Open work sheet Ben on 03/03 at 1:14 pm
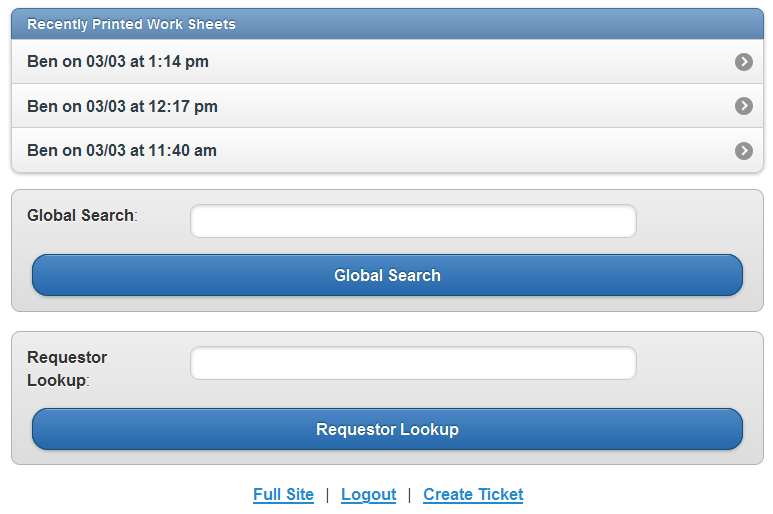This screenshot has height=514, width=773. click(x=387, y=62)
